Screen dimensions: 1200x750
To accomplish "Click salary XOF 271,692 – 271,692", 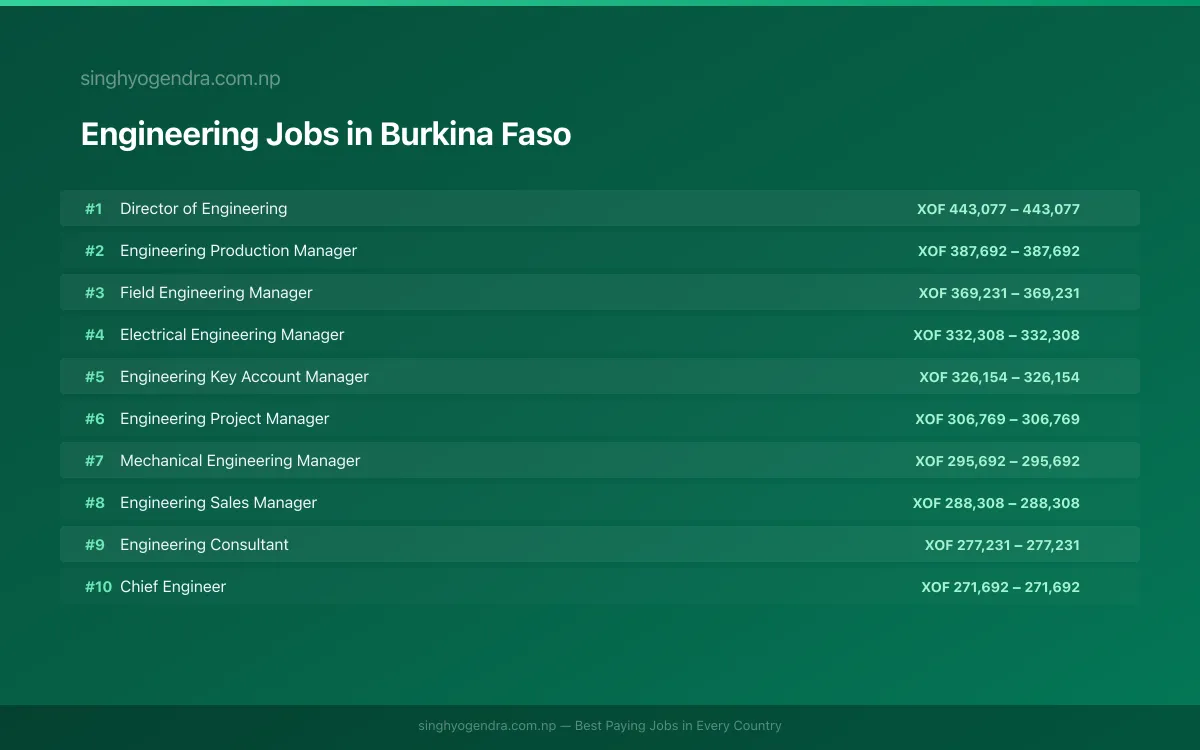I will tap(1000, 587).
